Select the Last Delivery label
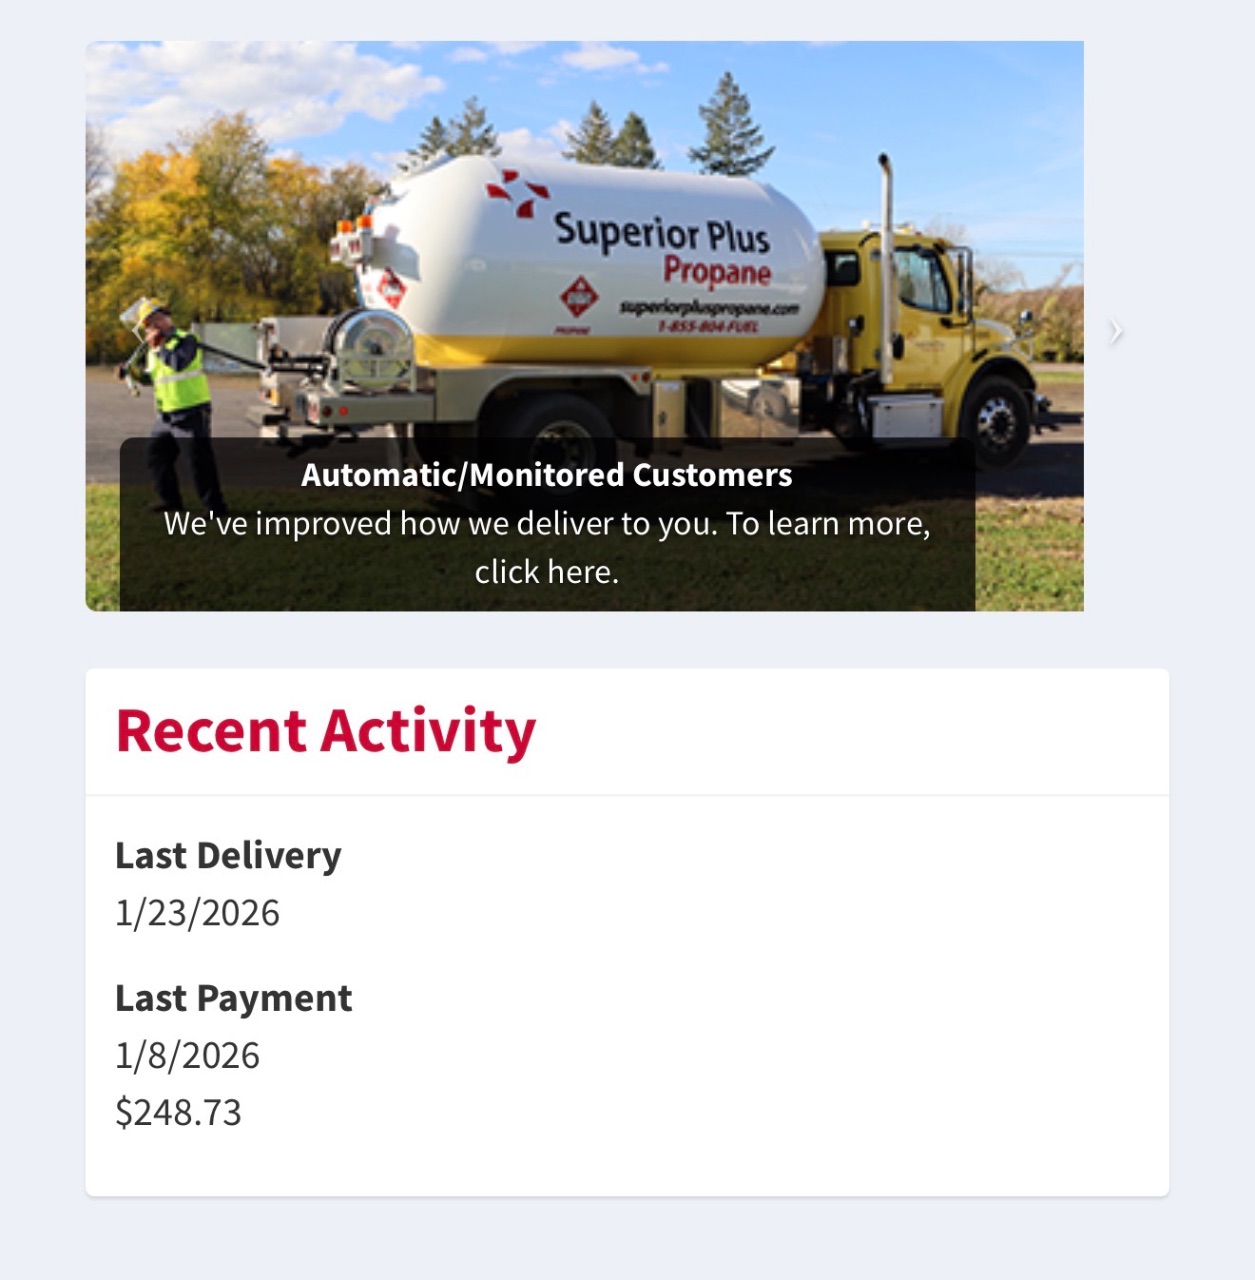The width and height of the screenshot is (1255, 1280). click(228, 856)
